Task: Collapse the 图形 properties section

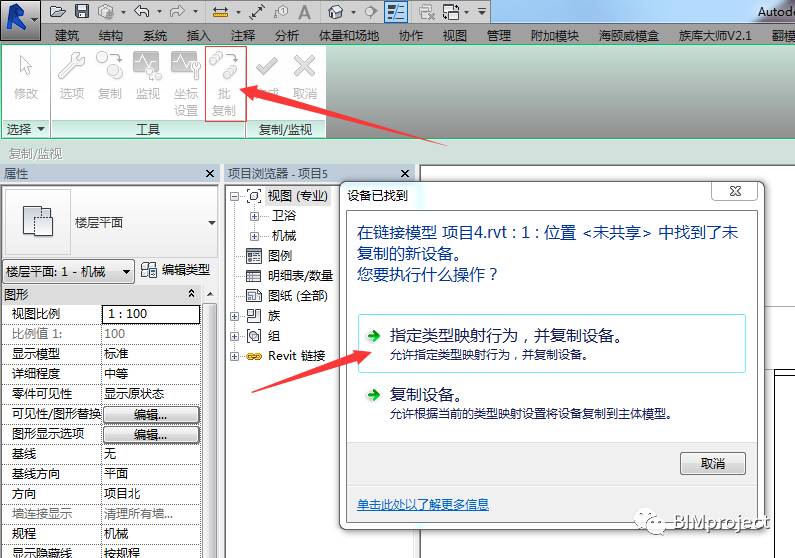Action: [x=191, y=294]
